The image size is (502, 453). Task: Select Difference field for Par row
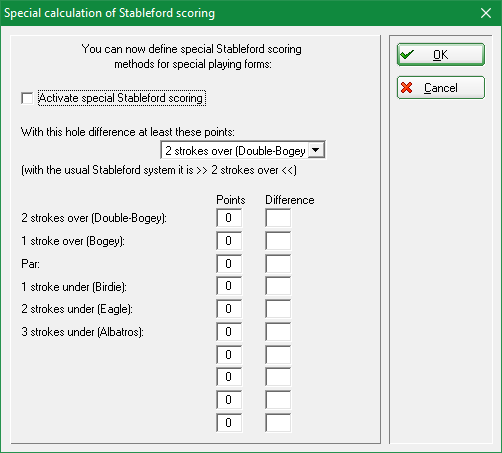coord(278,264)
